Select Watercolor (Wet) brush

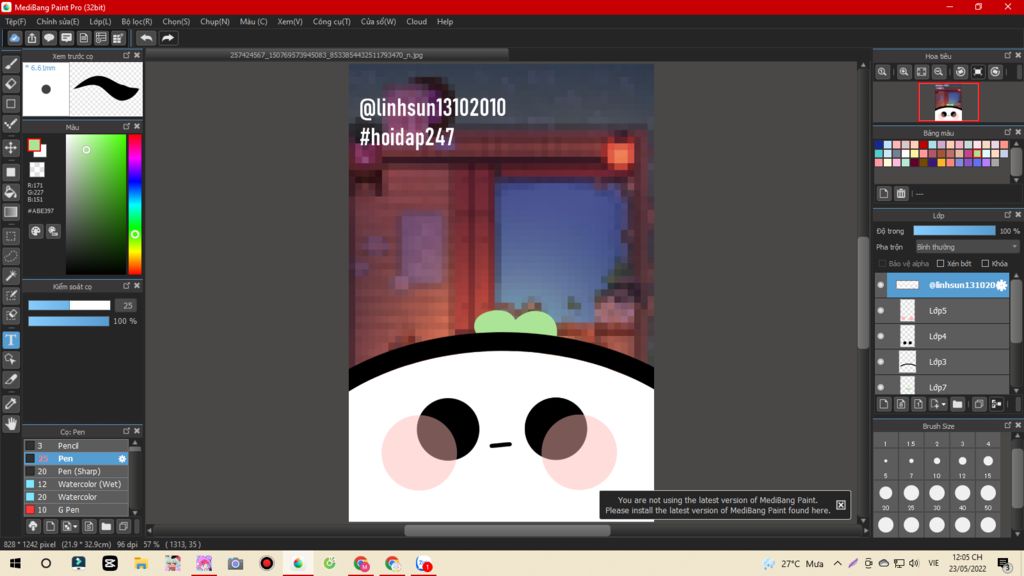coord(76,484)
